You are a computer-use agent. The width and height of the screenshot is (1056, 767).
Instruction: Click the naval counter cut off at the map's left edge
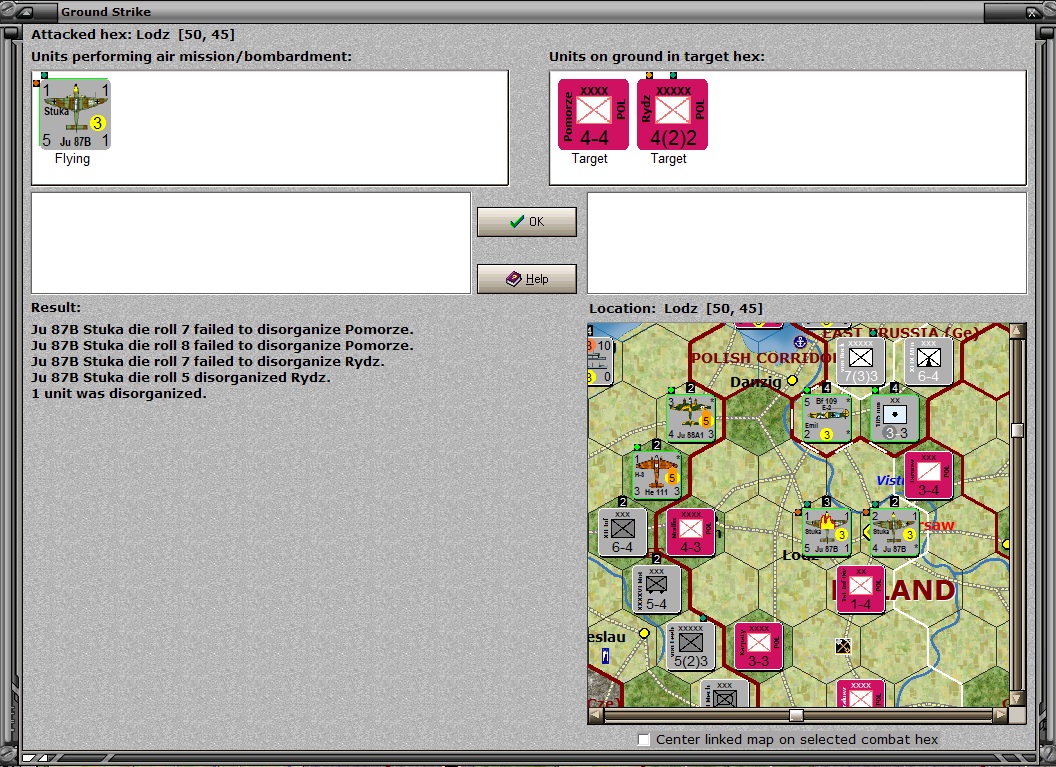click(601, 361)
